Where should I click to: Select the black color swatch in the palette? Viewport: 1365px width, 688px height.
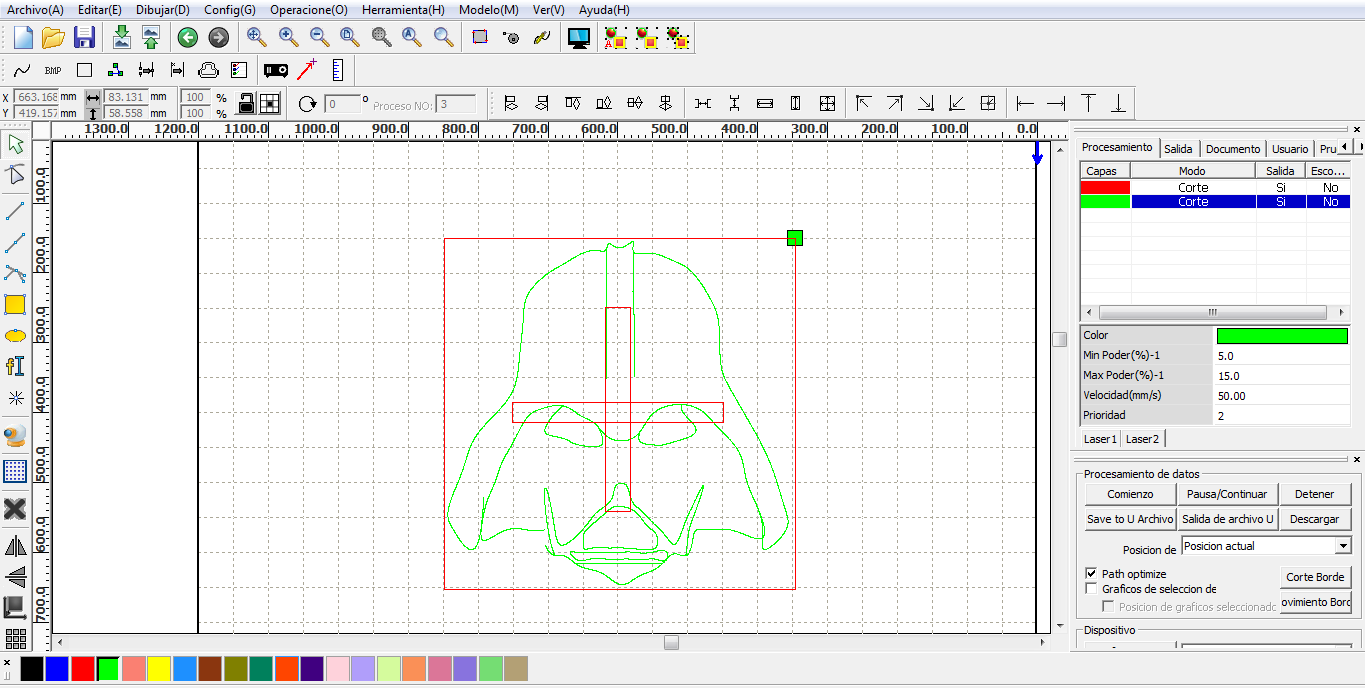[32, 668]
